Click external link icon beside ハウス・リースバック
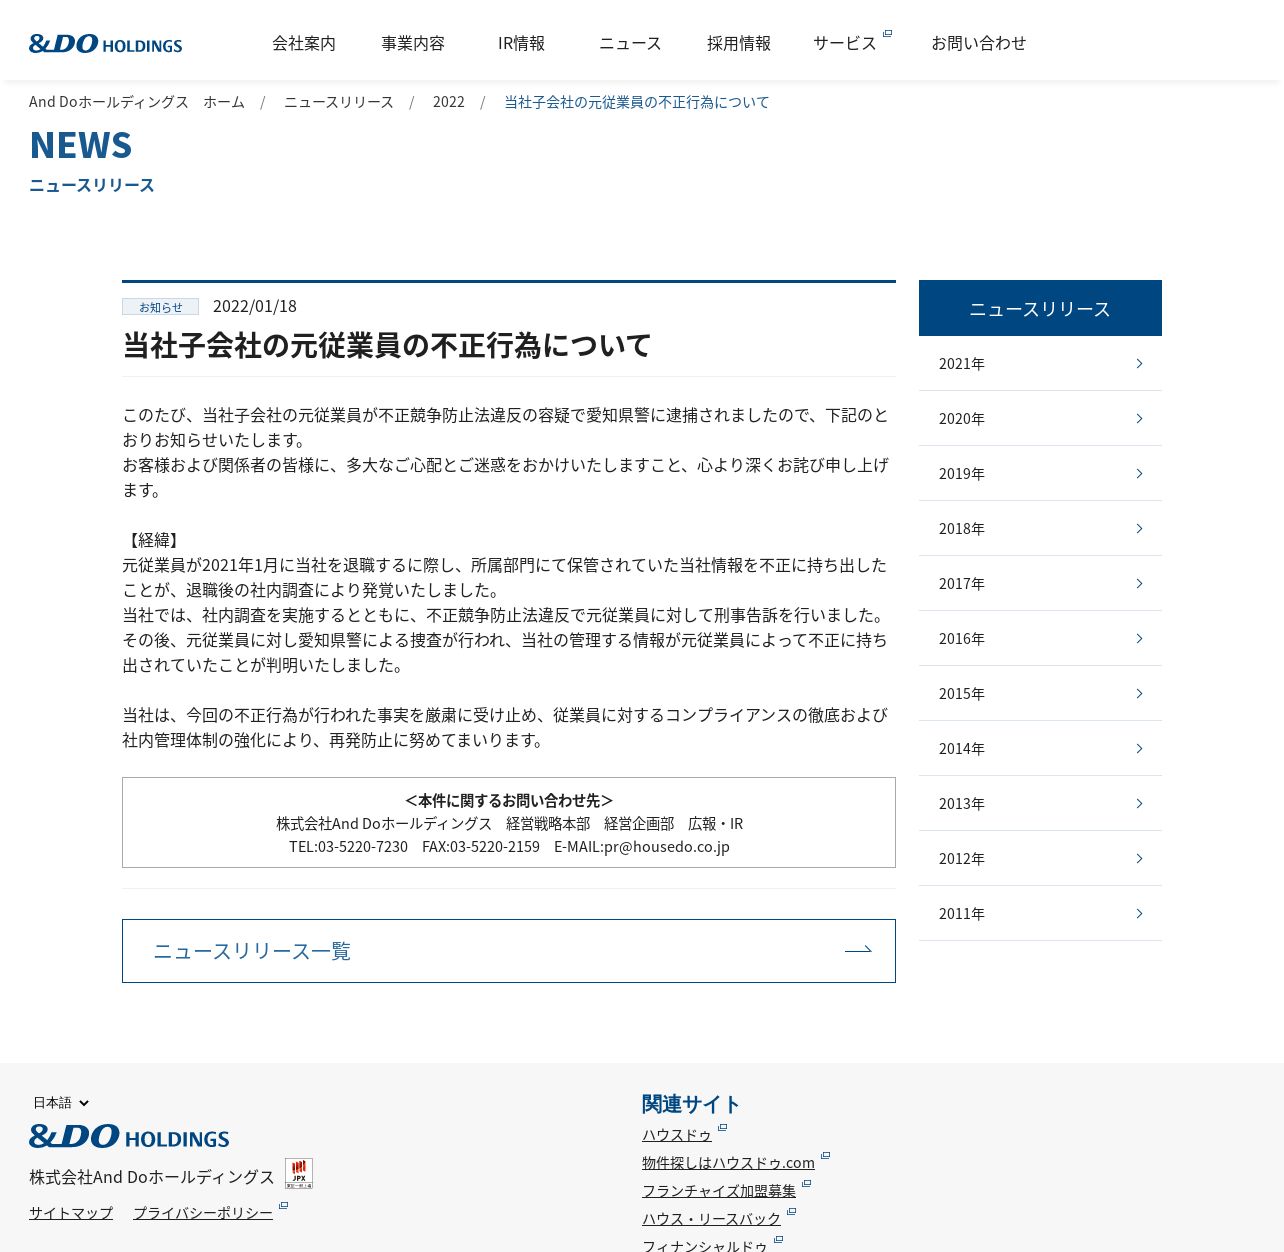The width and height of the screenshot is (1284, 1252). [x=791, y=1212]
